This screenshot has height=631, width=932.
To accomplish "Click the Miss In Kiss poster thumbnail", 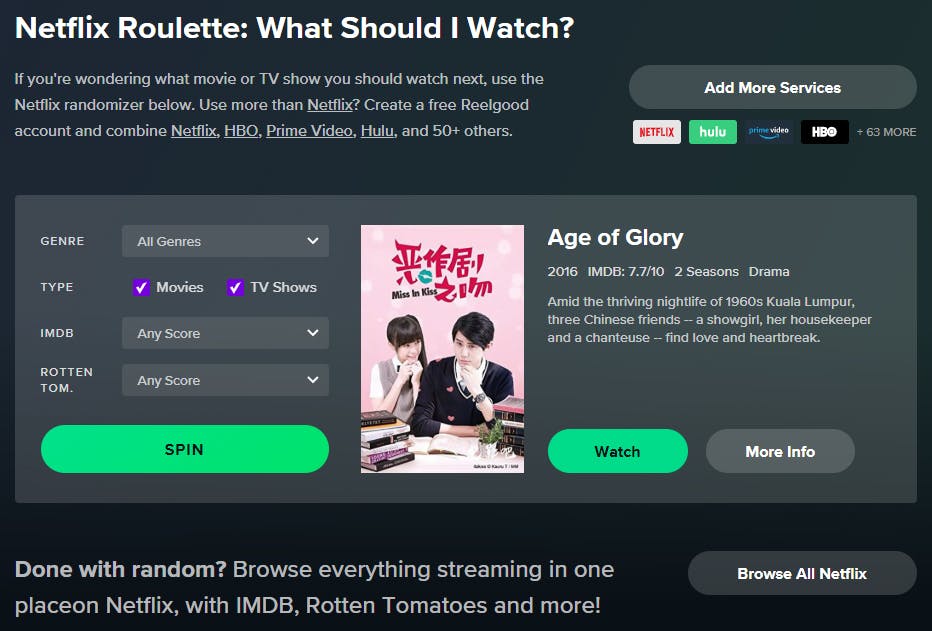I will coord(442,349).
